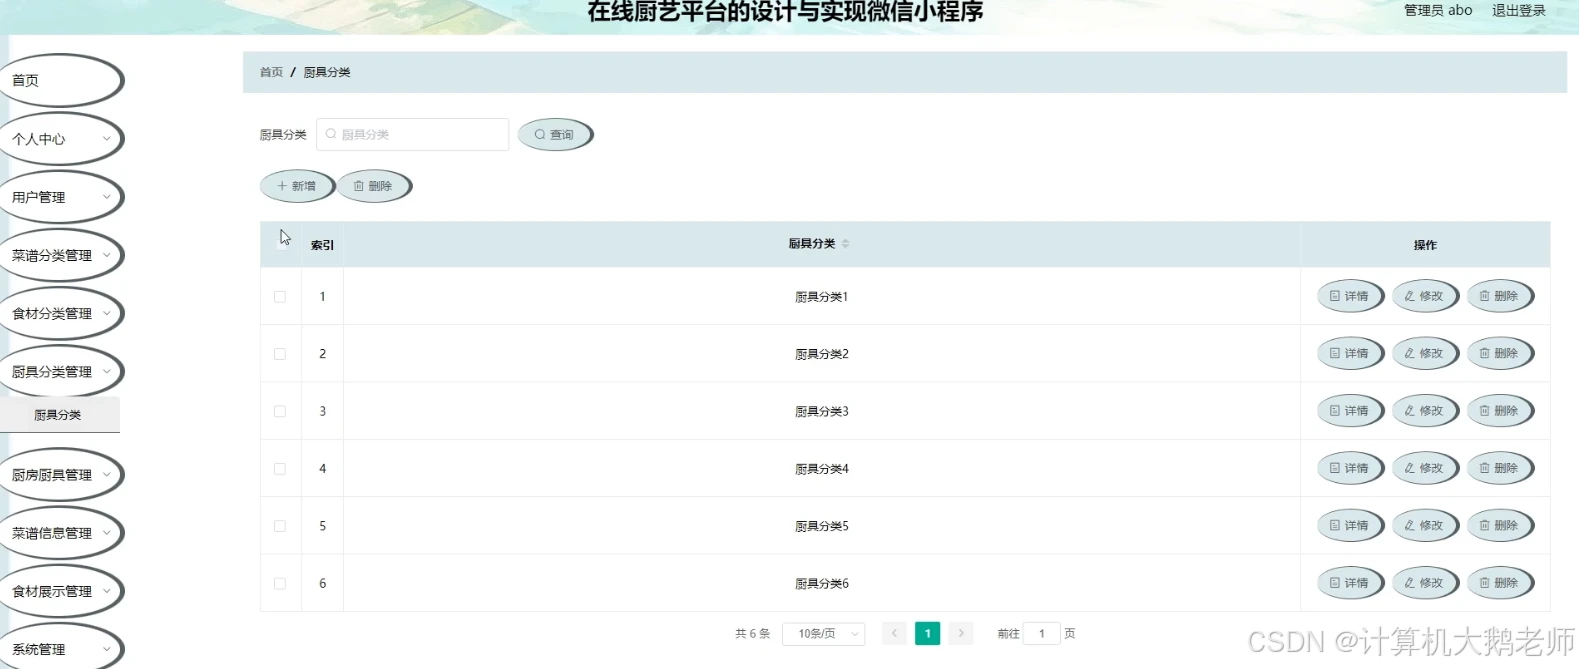1579x669 pixels.
Task: Open details for 厨具分类1 row
Action: pos(1350,296)
